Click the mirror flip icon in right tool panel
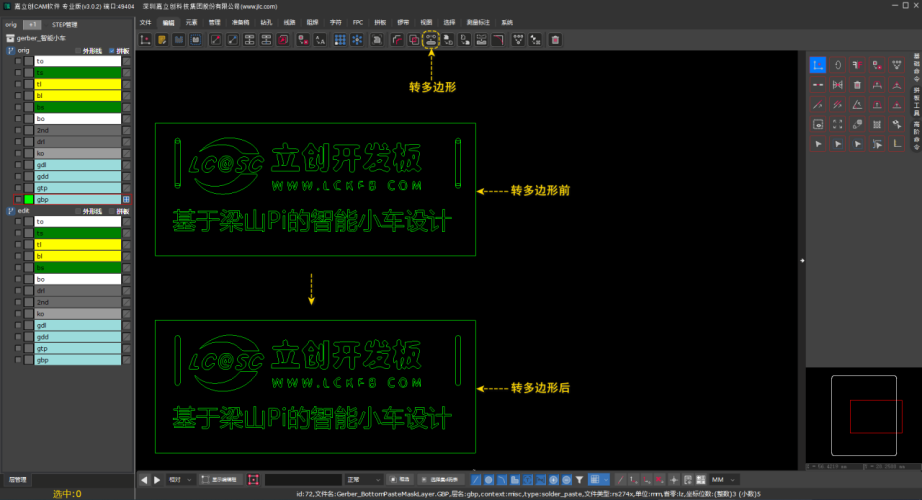Image resolution: width=922 pixels, height=500 pixels. point(837,85)
